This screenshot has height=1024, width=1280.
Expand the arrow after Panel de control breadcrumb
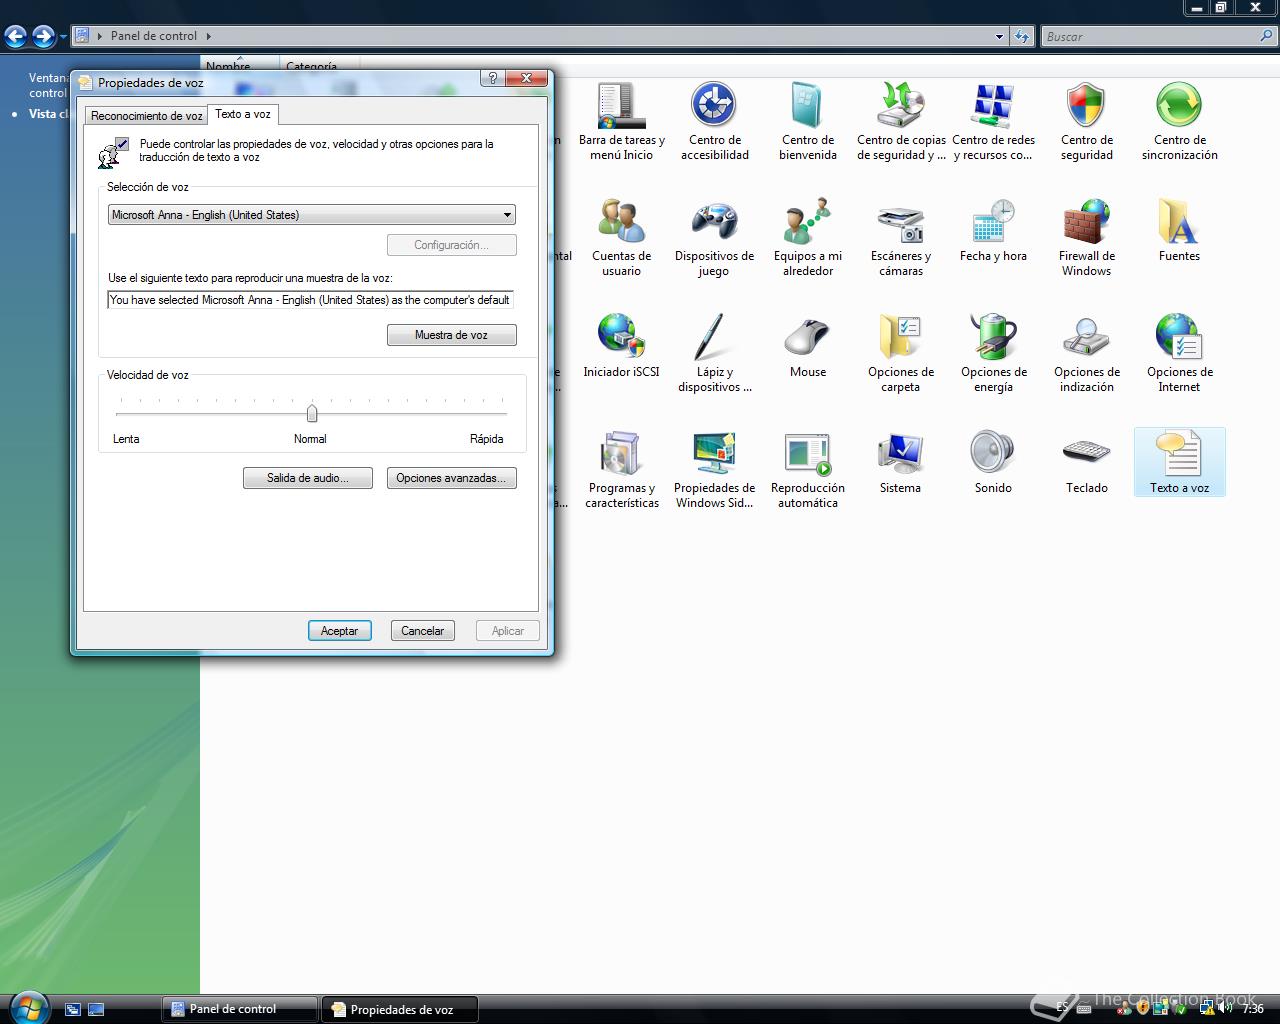click(x=209, y=36)
